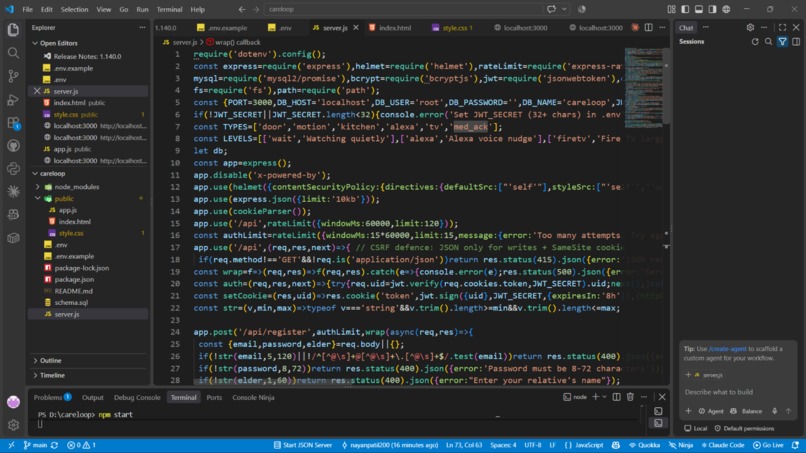Click the errors and warnings count in status bar
The image size is (806, 453).
coord(81,445)
